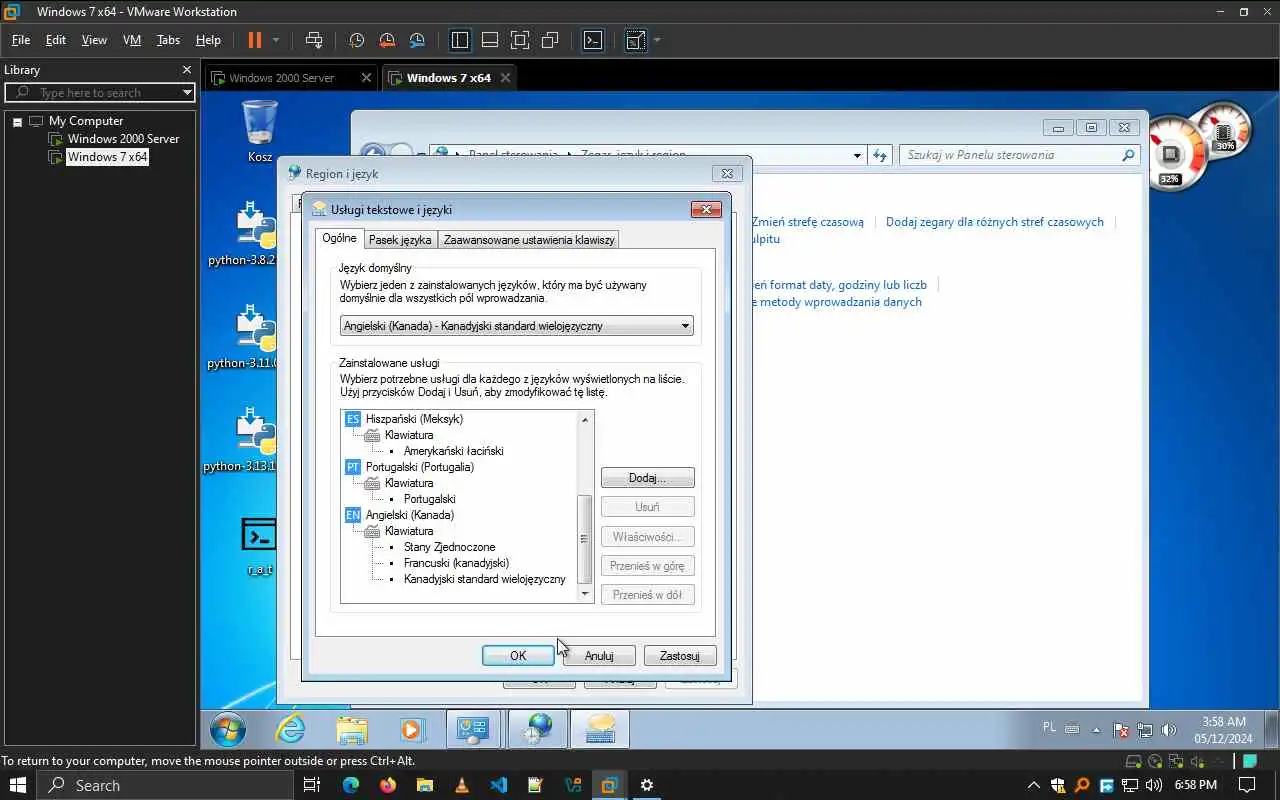Click the VMware hard disk status icon

[x=1135, y=761]
